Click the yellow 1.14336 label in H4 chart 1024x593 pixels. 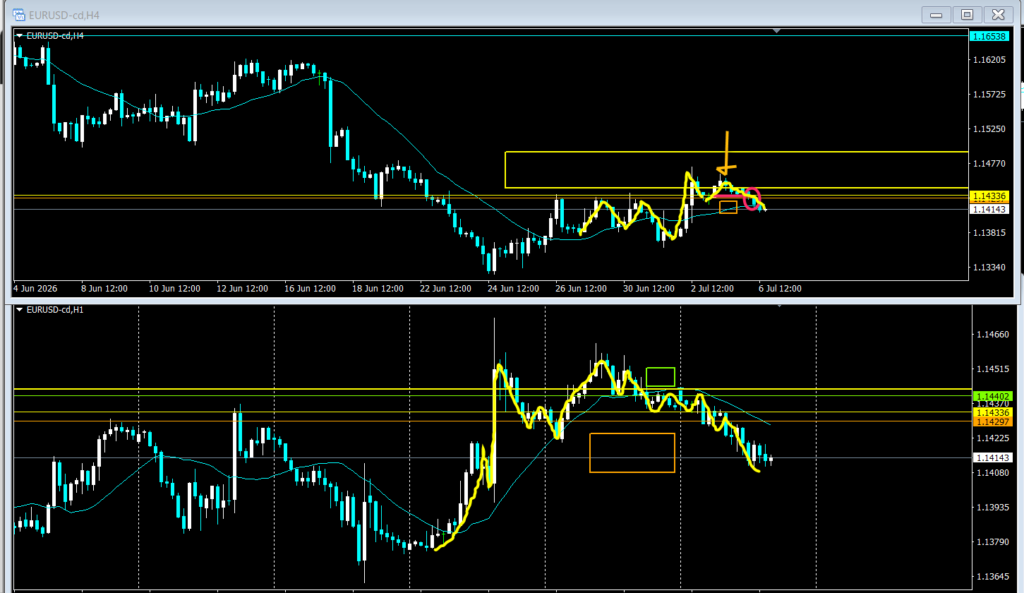pyautogui.click(x=989, y=197)
